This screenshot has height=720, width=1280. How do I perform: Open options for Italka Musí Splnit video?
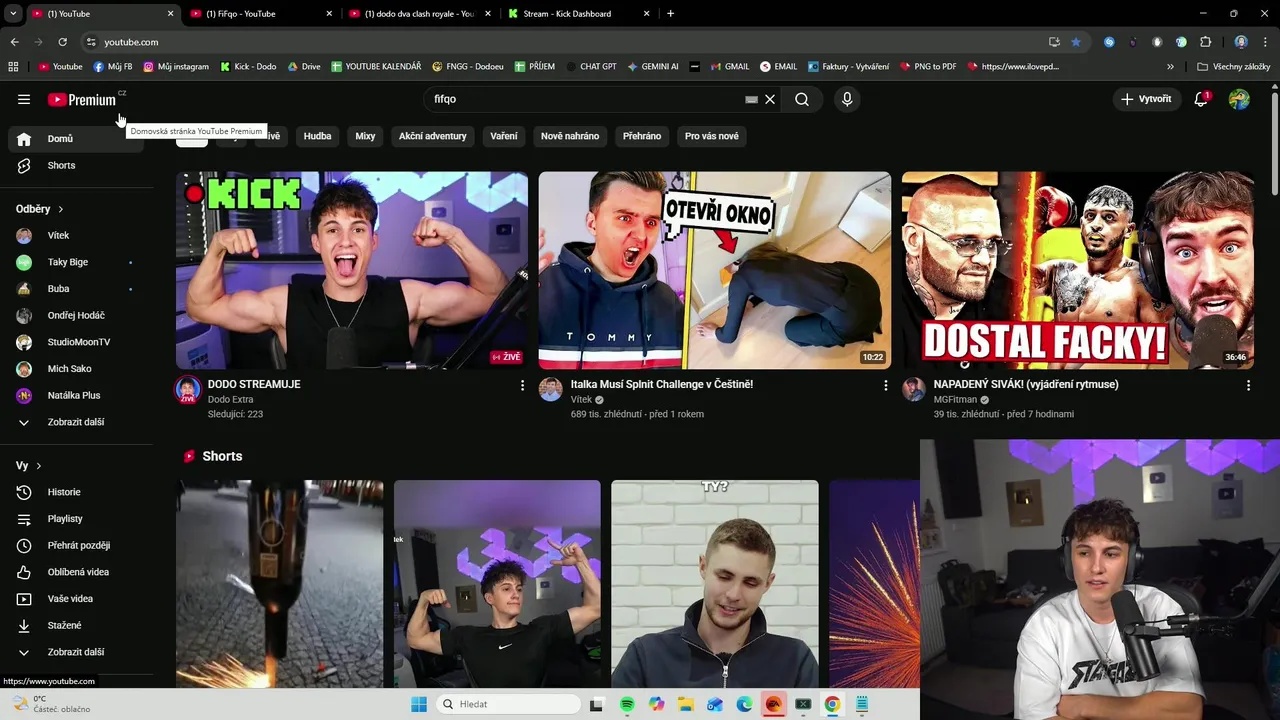click(885, 385)
